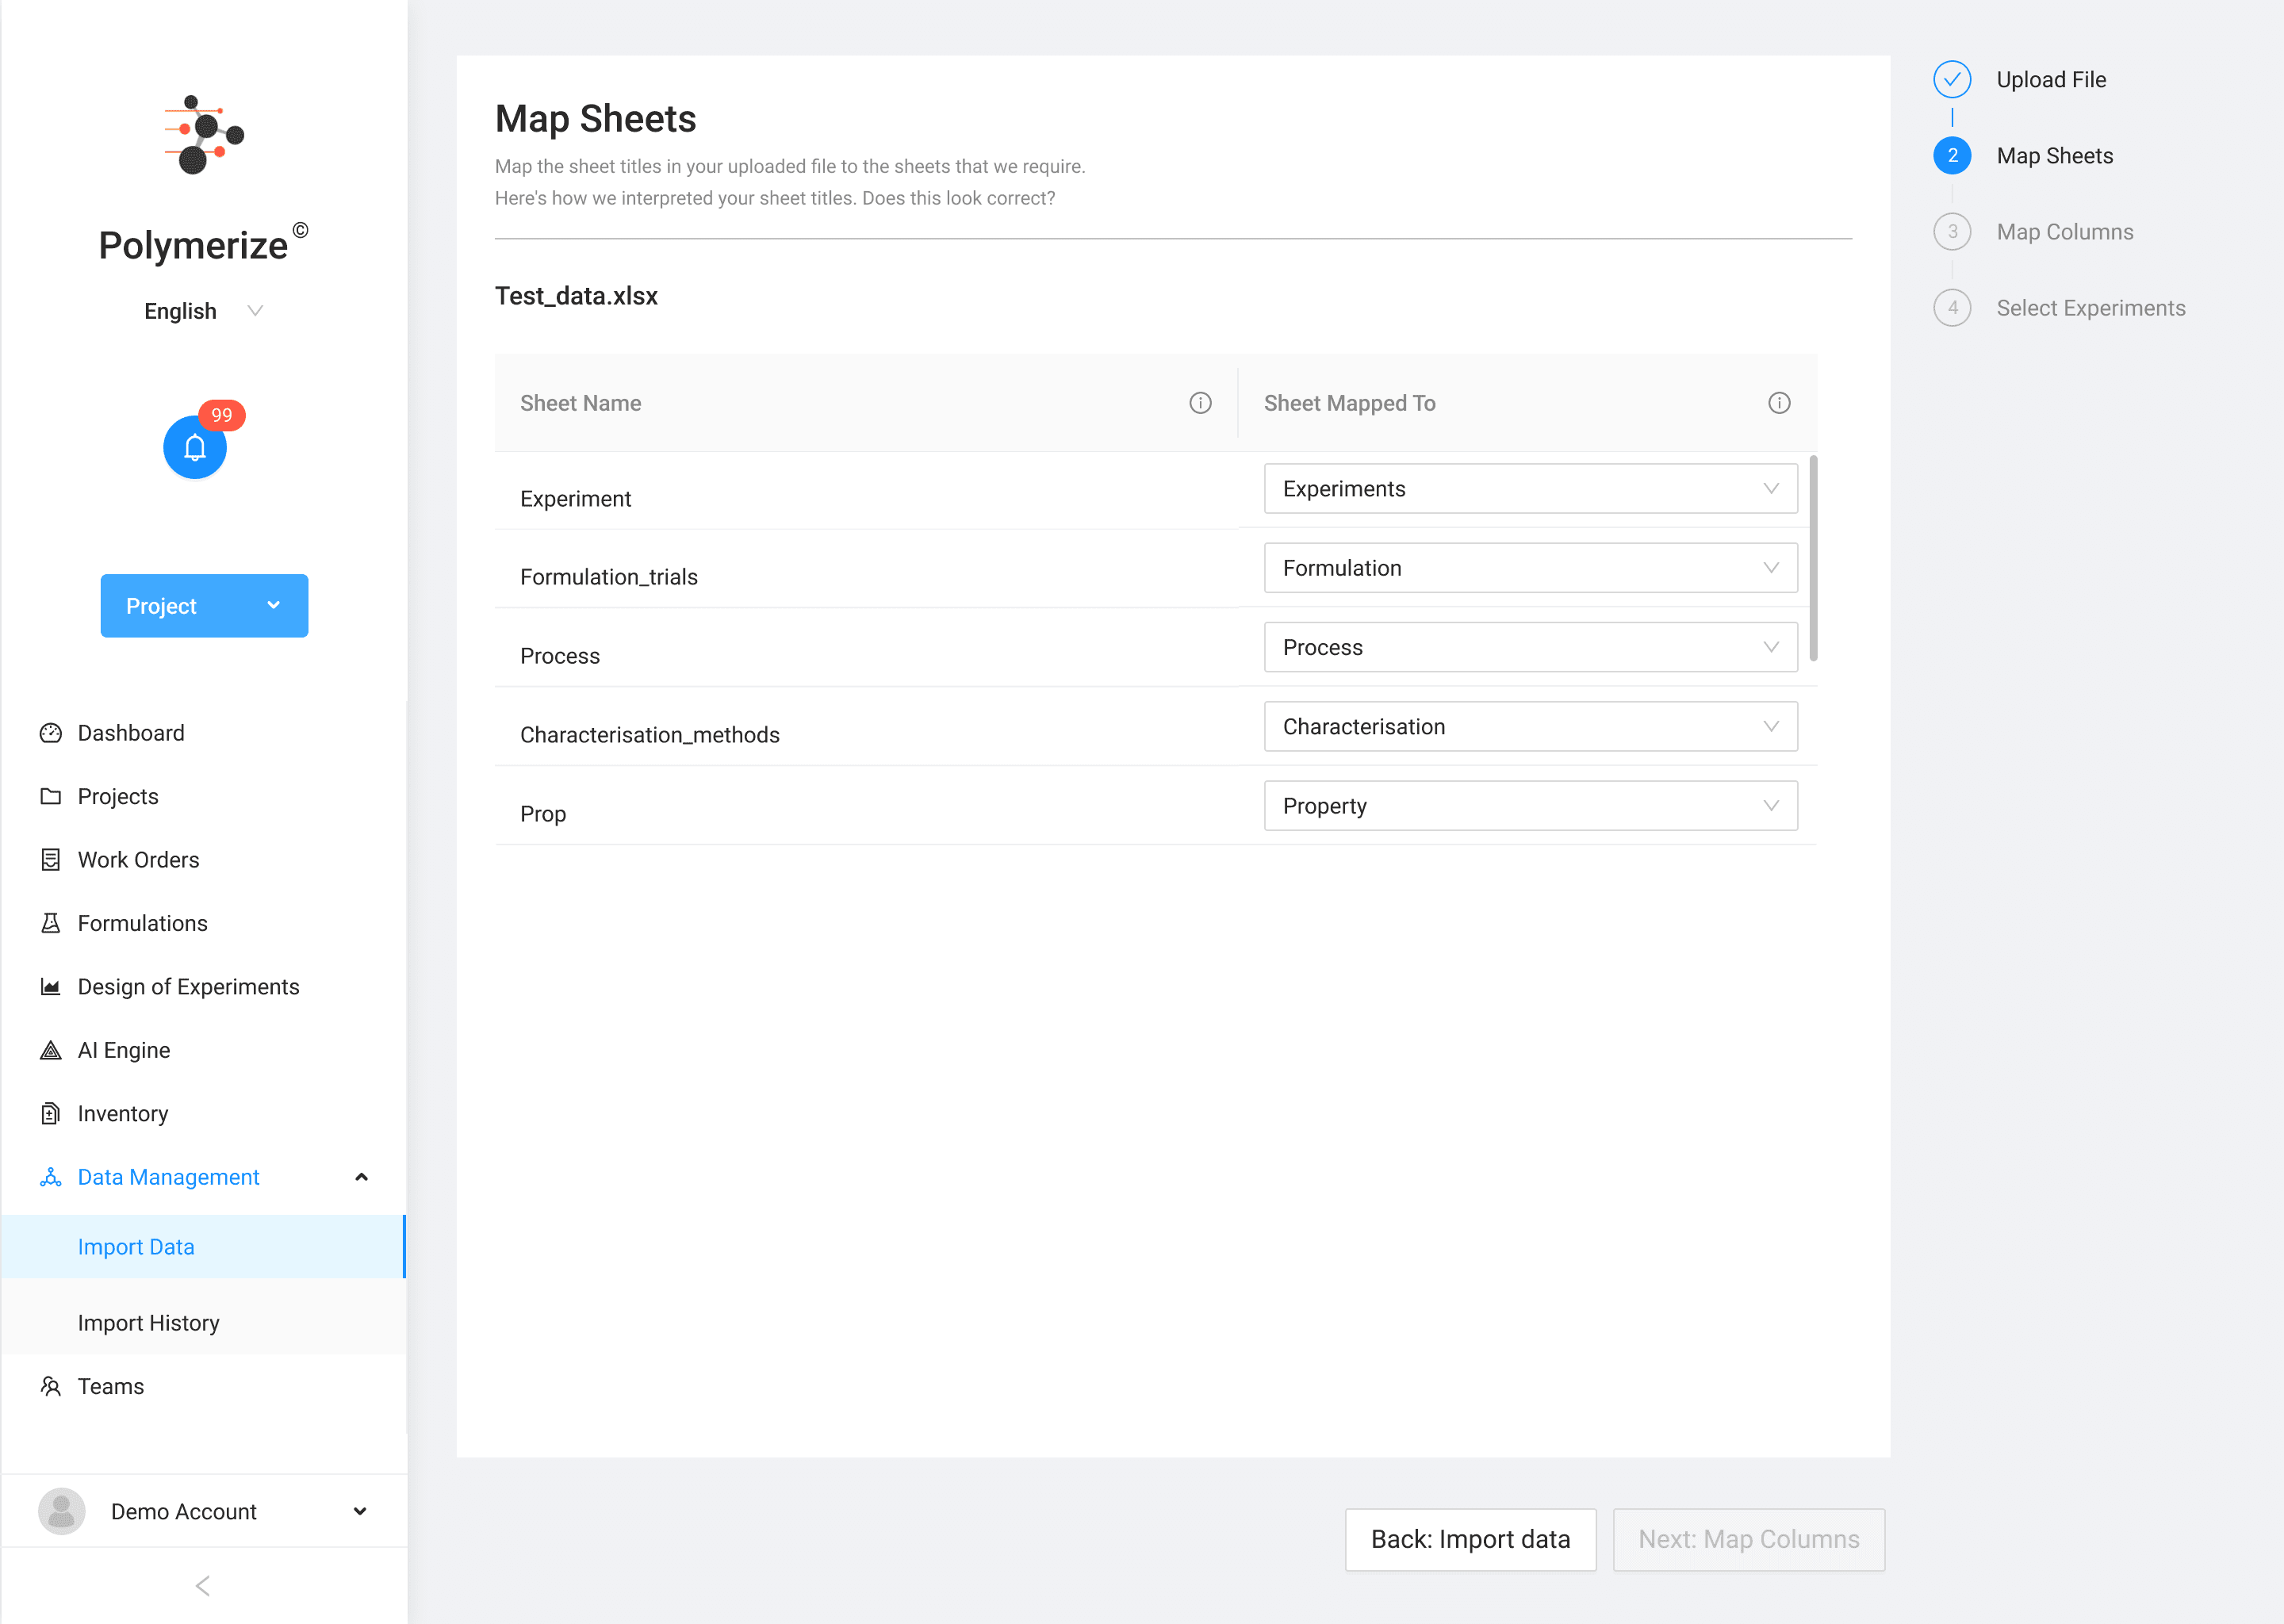Image resolution: width=2284 pixels, height=1624 pixels.
Task: Click the Sheet Name info icon
Action: [1199, 403]
